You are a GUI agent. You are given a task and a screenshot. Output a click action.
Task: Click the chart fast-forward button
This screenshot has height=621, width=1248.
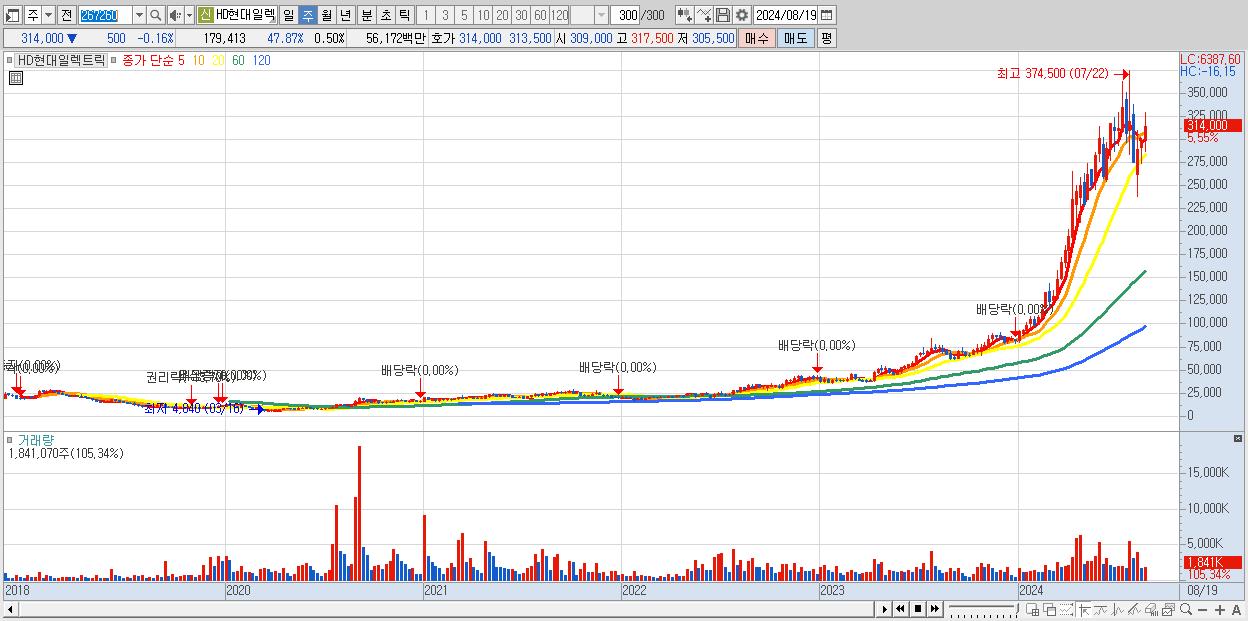point(933,609)
